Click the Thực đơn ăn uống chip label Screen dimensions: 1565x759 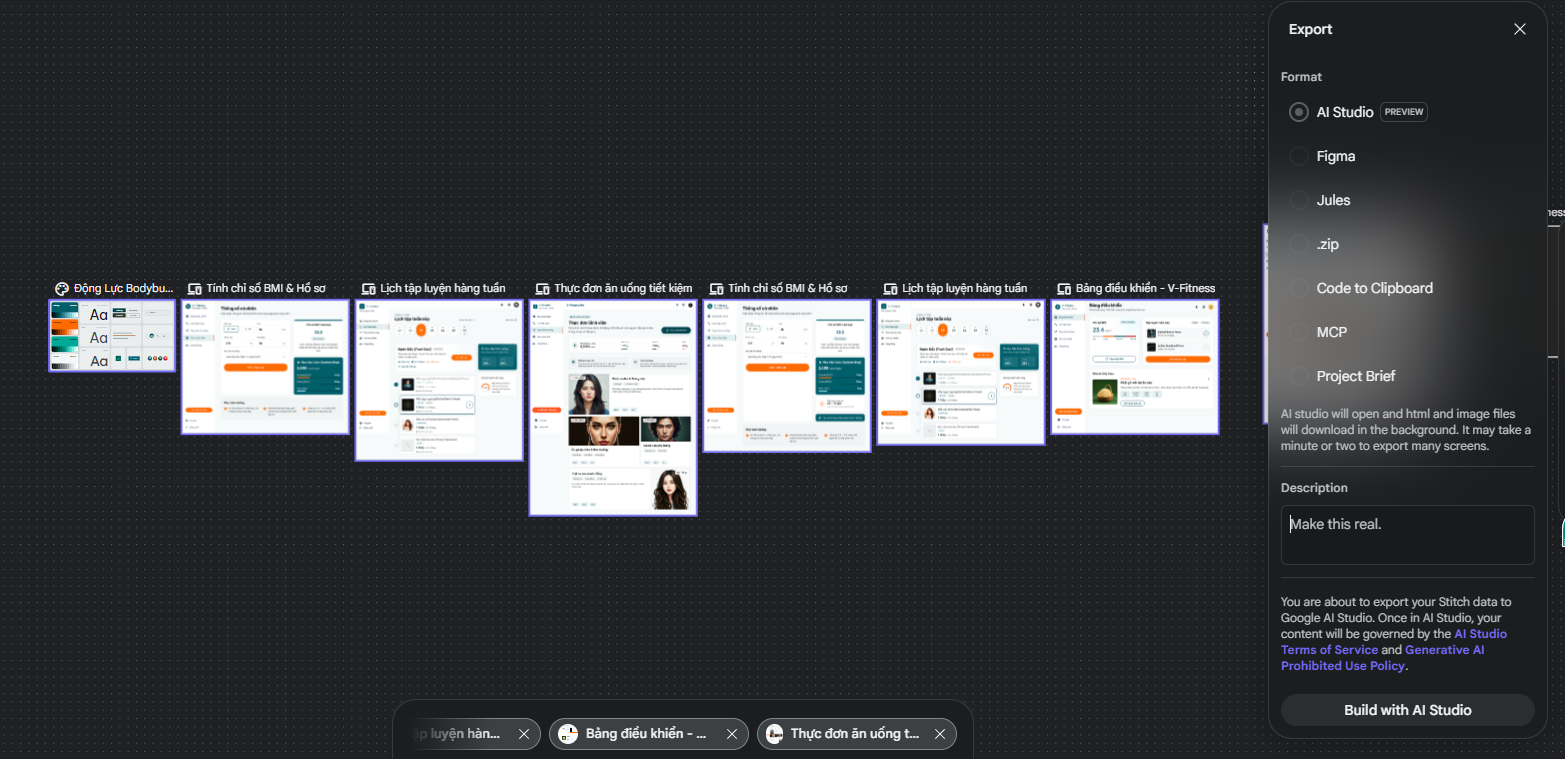click(855, 734)
